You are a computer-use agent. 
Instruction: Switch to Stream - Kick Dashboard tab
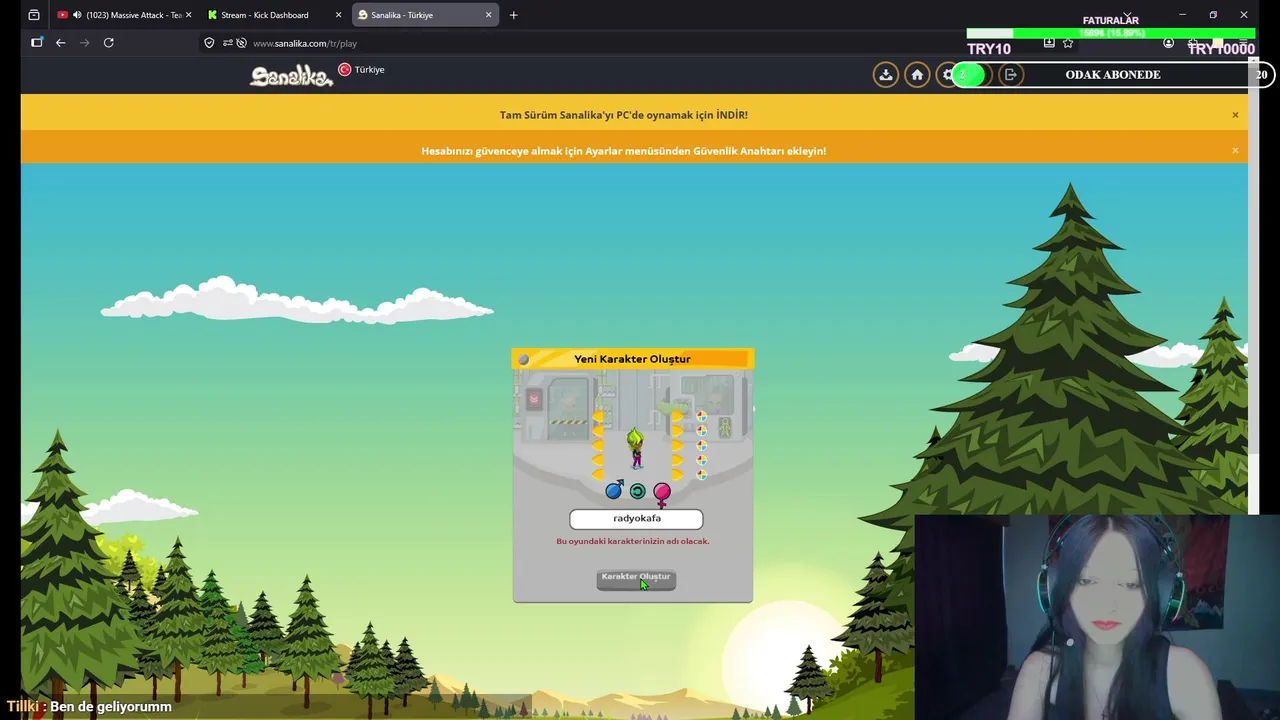pyautogui.click(x=273, y=15)
